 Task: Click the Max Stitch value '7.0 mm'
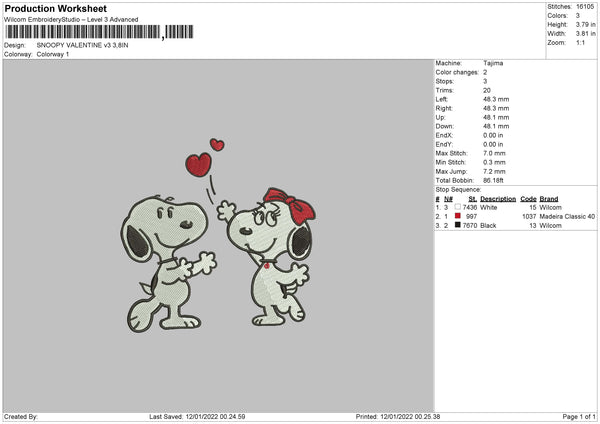click(x=494, y=153)
